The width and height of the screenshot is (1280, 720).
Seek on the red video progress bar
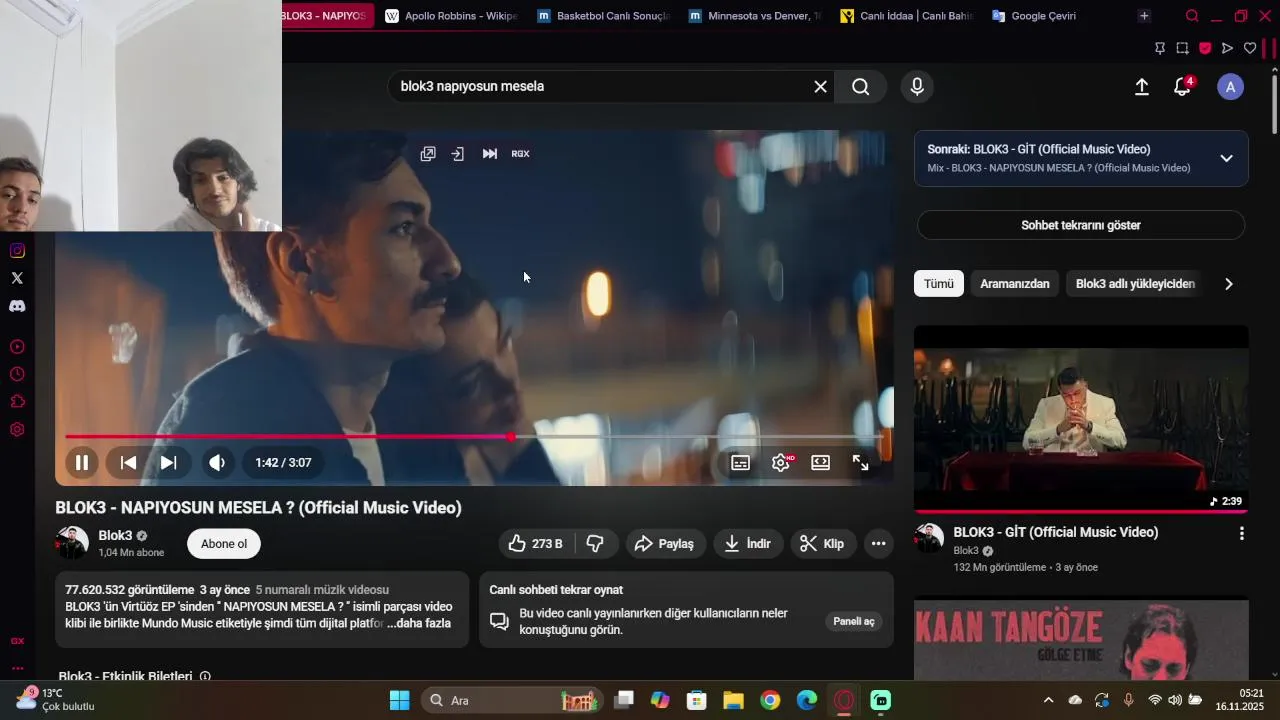[x=475, y=437]
